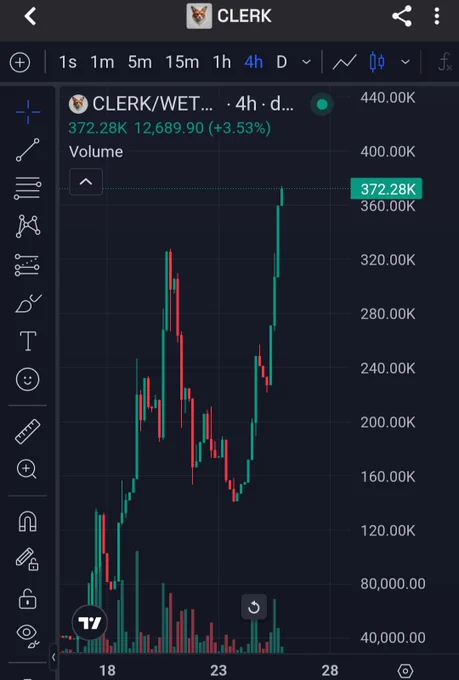The width and height of the screenshot is (459, 680).
Task: Choose the XABCD pattern tool
Action: pos(28,226)
